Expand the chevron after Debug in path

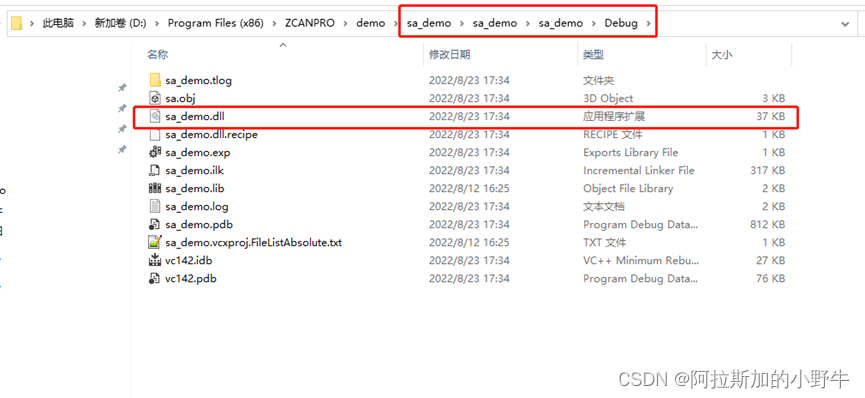[648, 24]
